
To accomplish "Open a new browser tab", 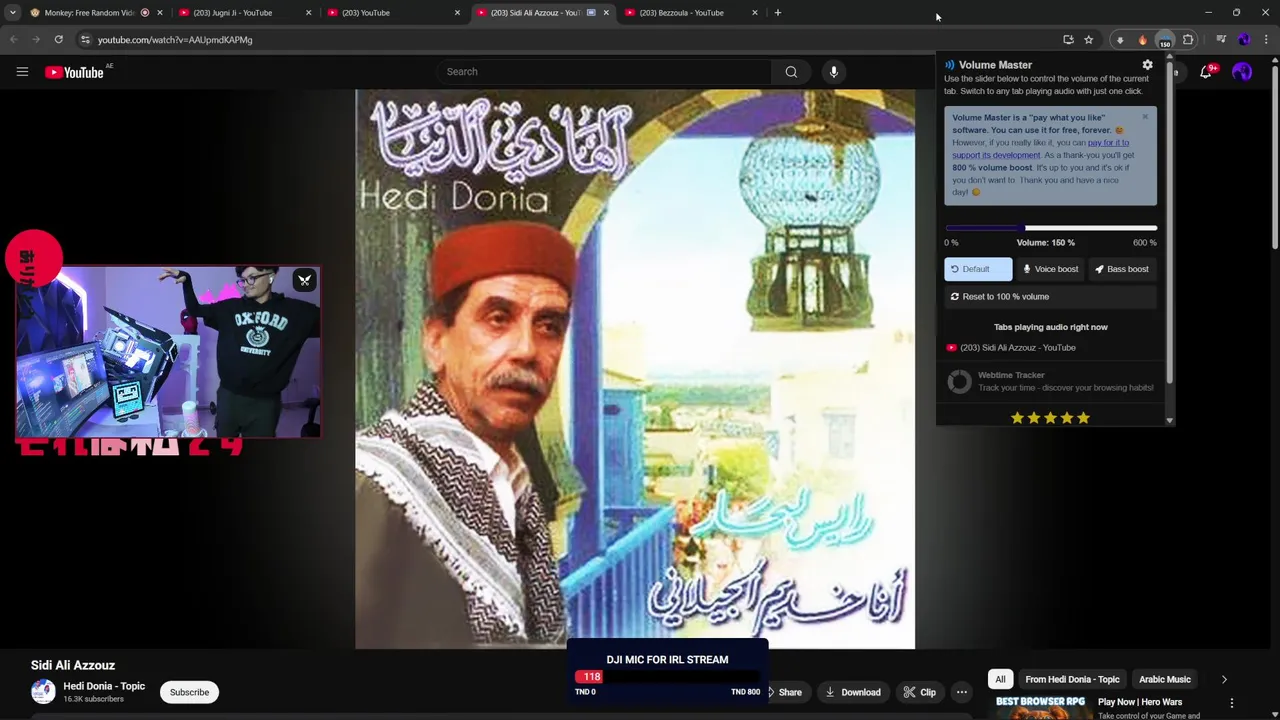I will [777, 13].
